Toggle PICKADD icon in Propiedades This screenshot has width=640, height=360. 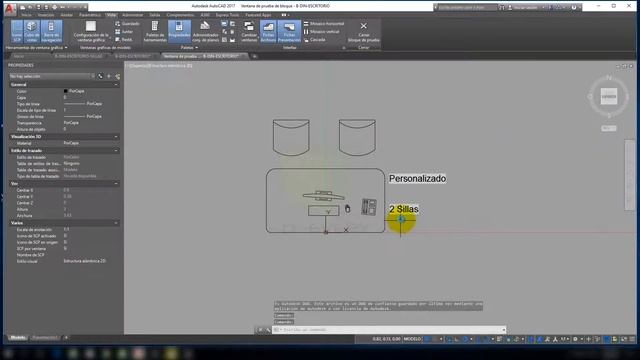click(100, 76)
